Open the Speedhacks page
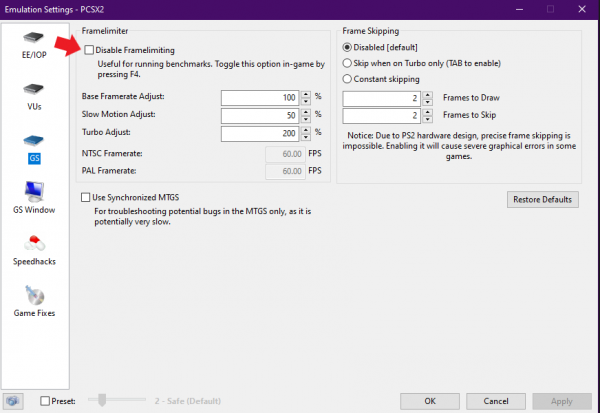This screenshot has height=413, width=600. (35, 248)
